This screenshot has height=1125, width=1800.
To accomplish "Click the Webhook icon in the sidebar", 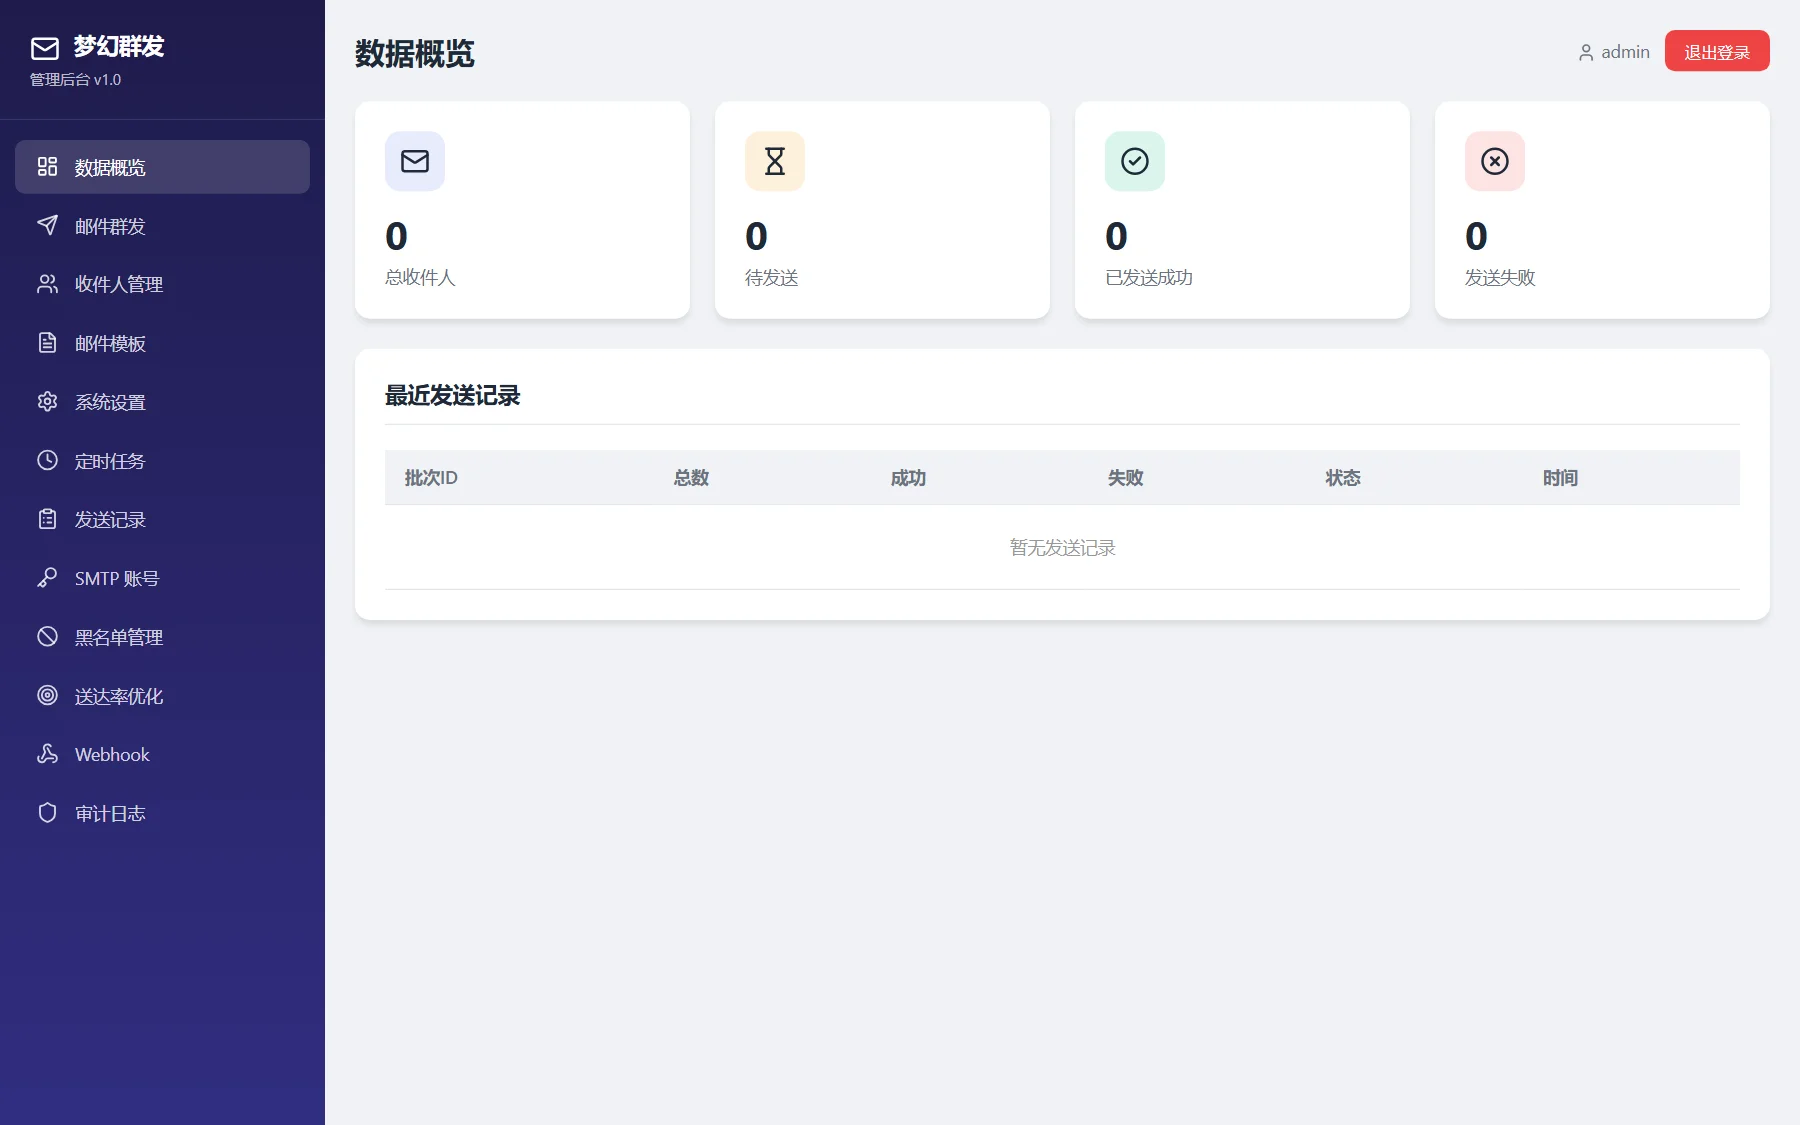I will (47, 754).
